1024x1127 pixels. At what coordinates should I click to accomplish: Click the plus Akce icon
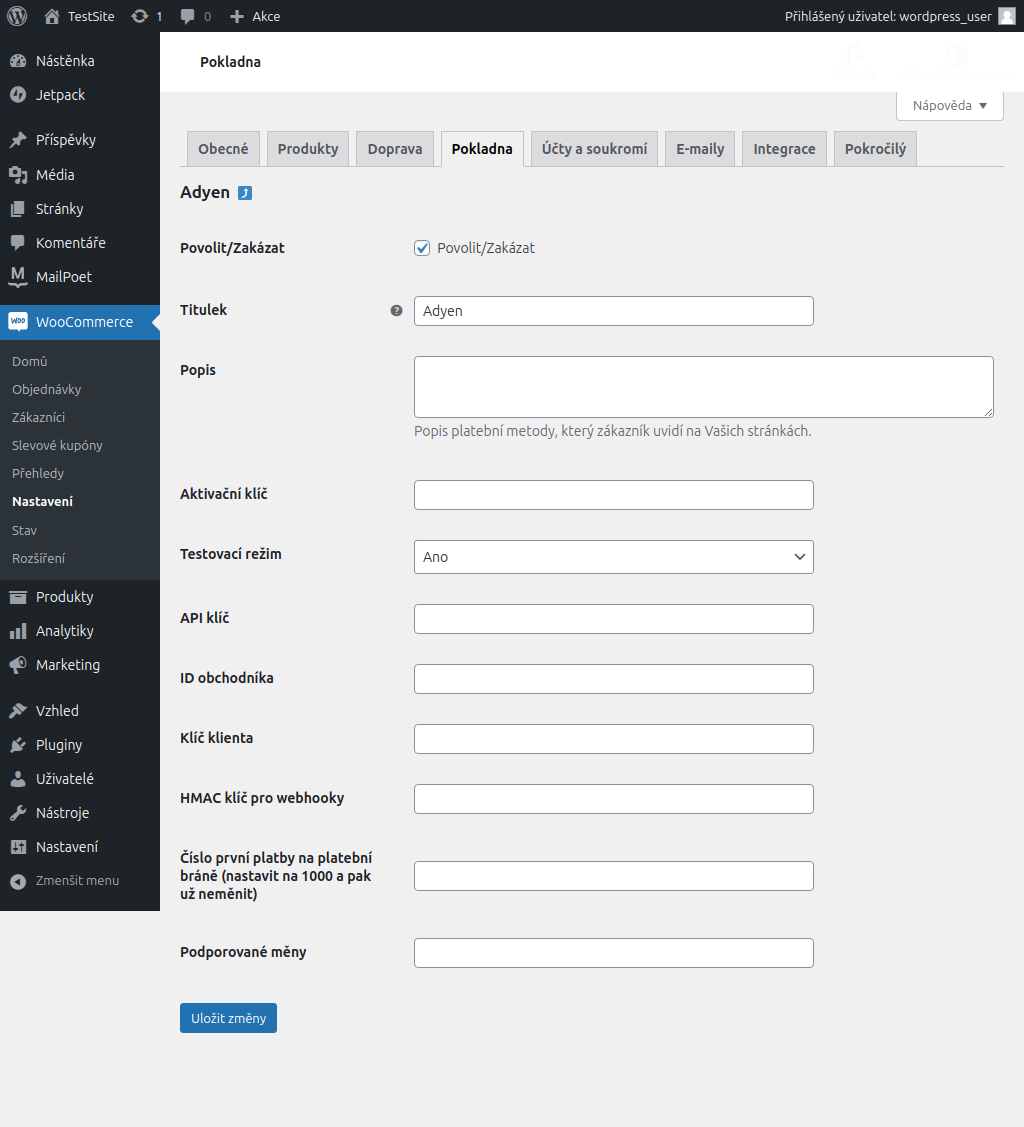click(x=237, y=16)
